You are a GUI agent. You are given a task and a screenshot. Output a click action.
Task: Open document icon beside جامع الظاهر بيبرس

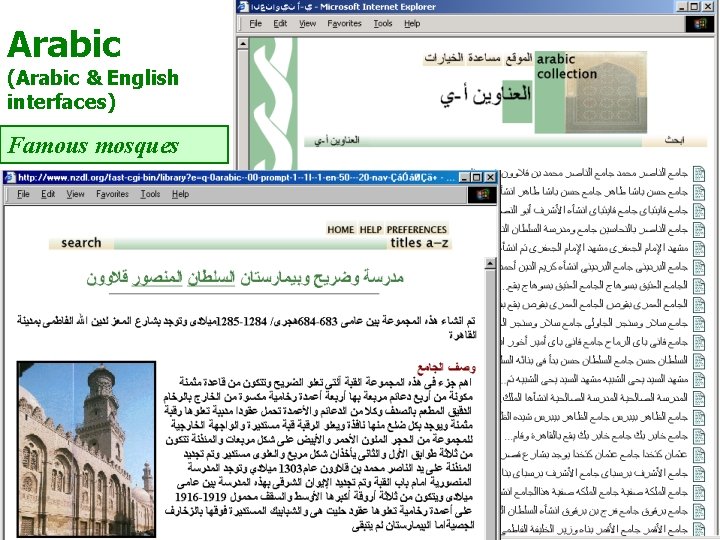pyautogui.click(x=699, y=417)
